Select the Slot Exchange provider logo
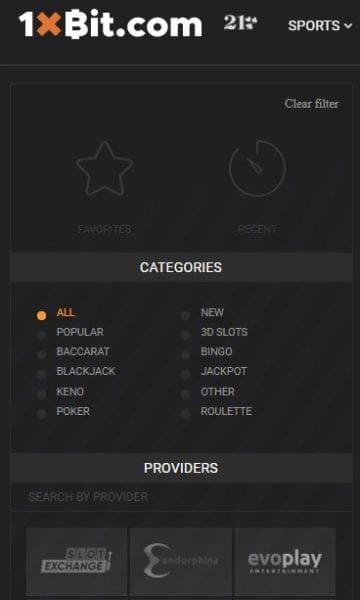 coord(77,561)
